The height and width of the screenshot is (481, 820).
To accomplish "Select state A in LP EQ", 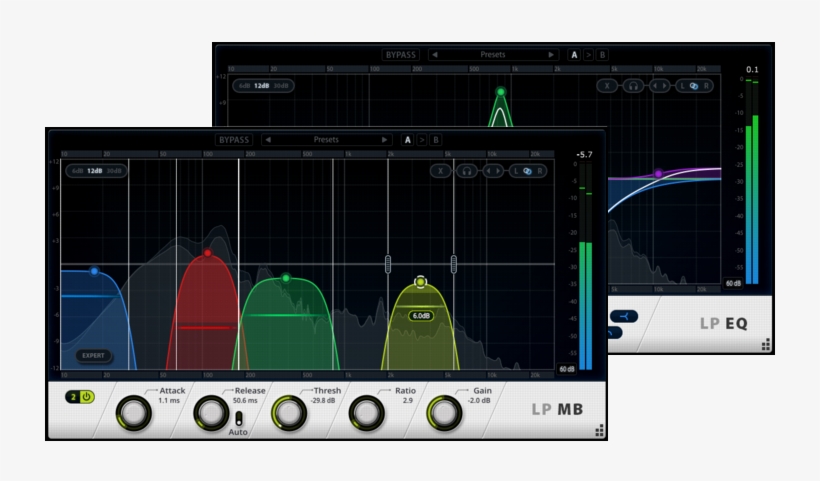I will [x=574, y=54].
